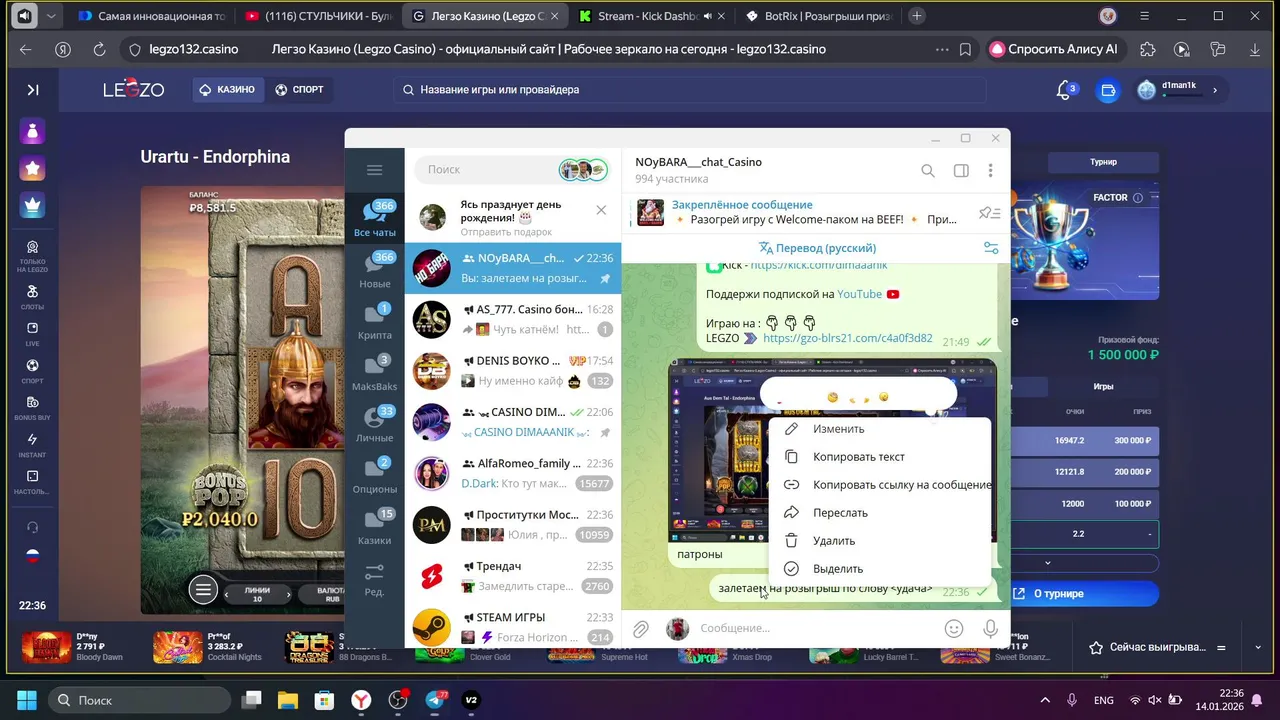Expand d1man1k profile menu arrow
Screen dimensions: 1280x720
[1215, 90]
